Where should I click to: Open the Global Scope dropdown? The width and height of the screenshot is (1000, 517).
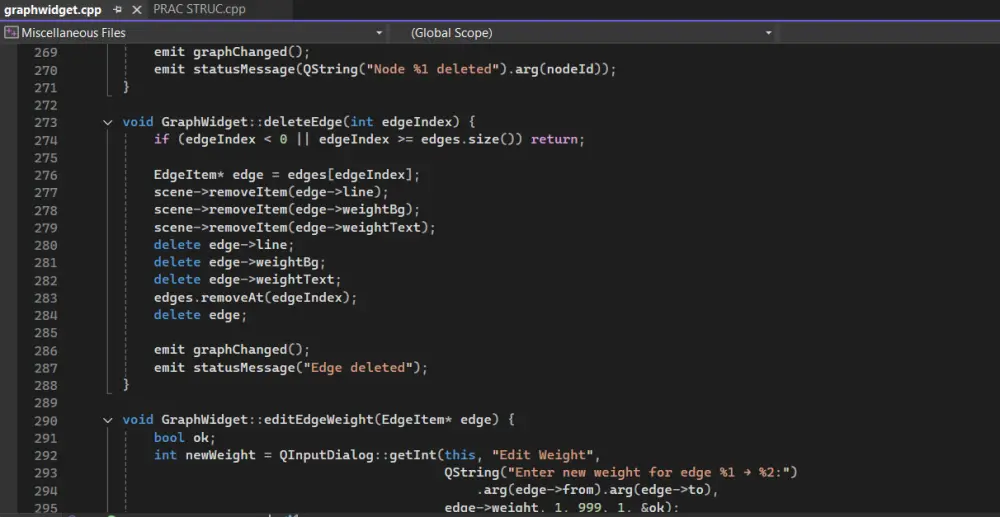pyautogui.click(x=768, y=33)
